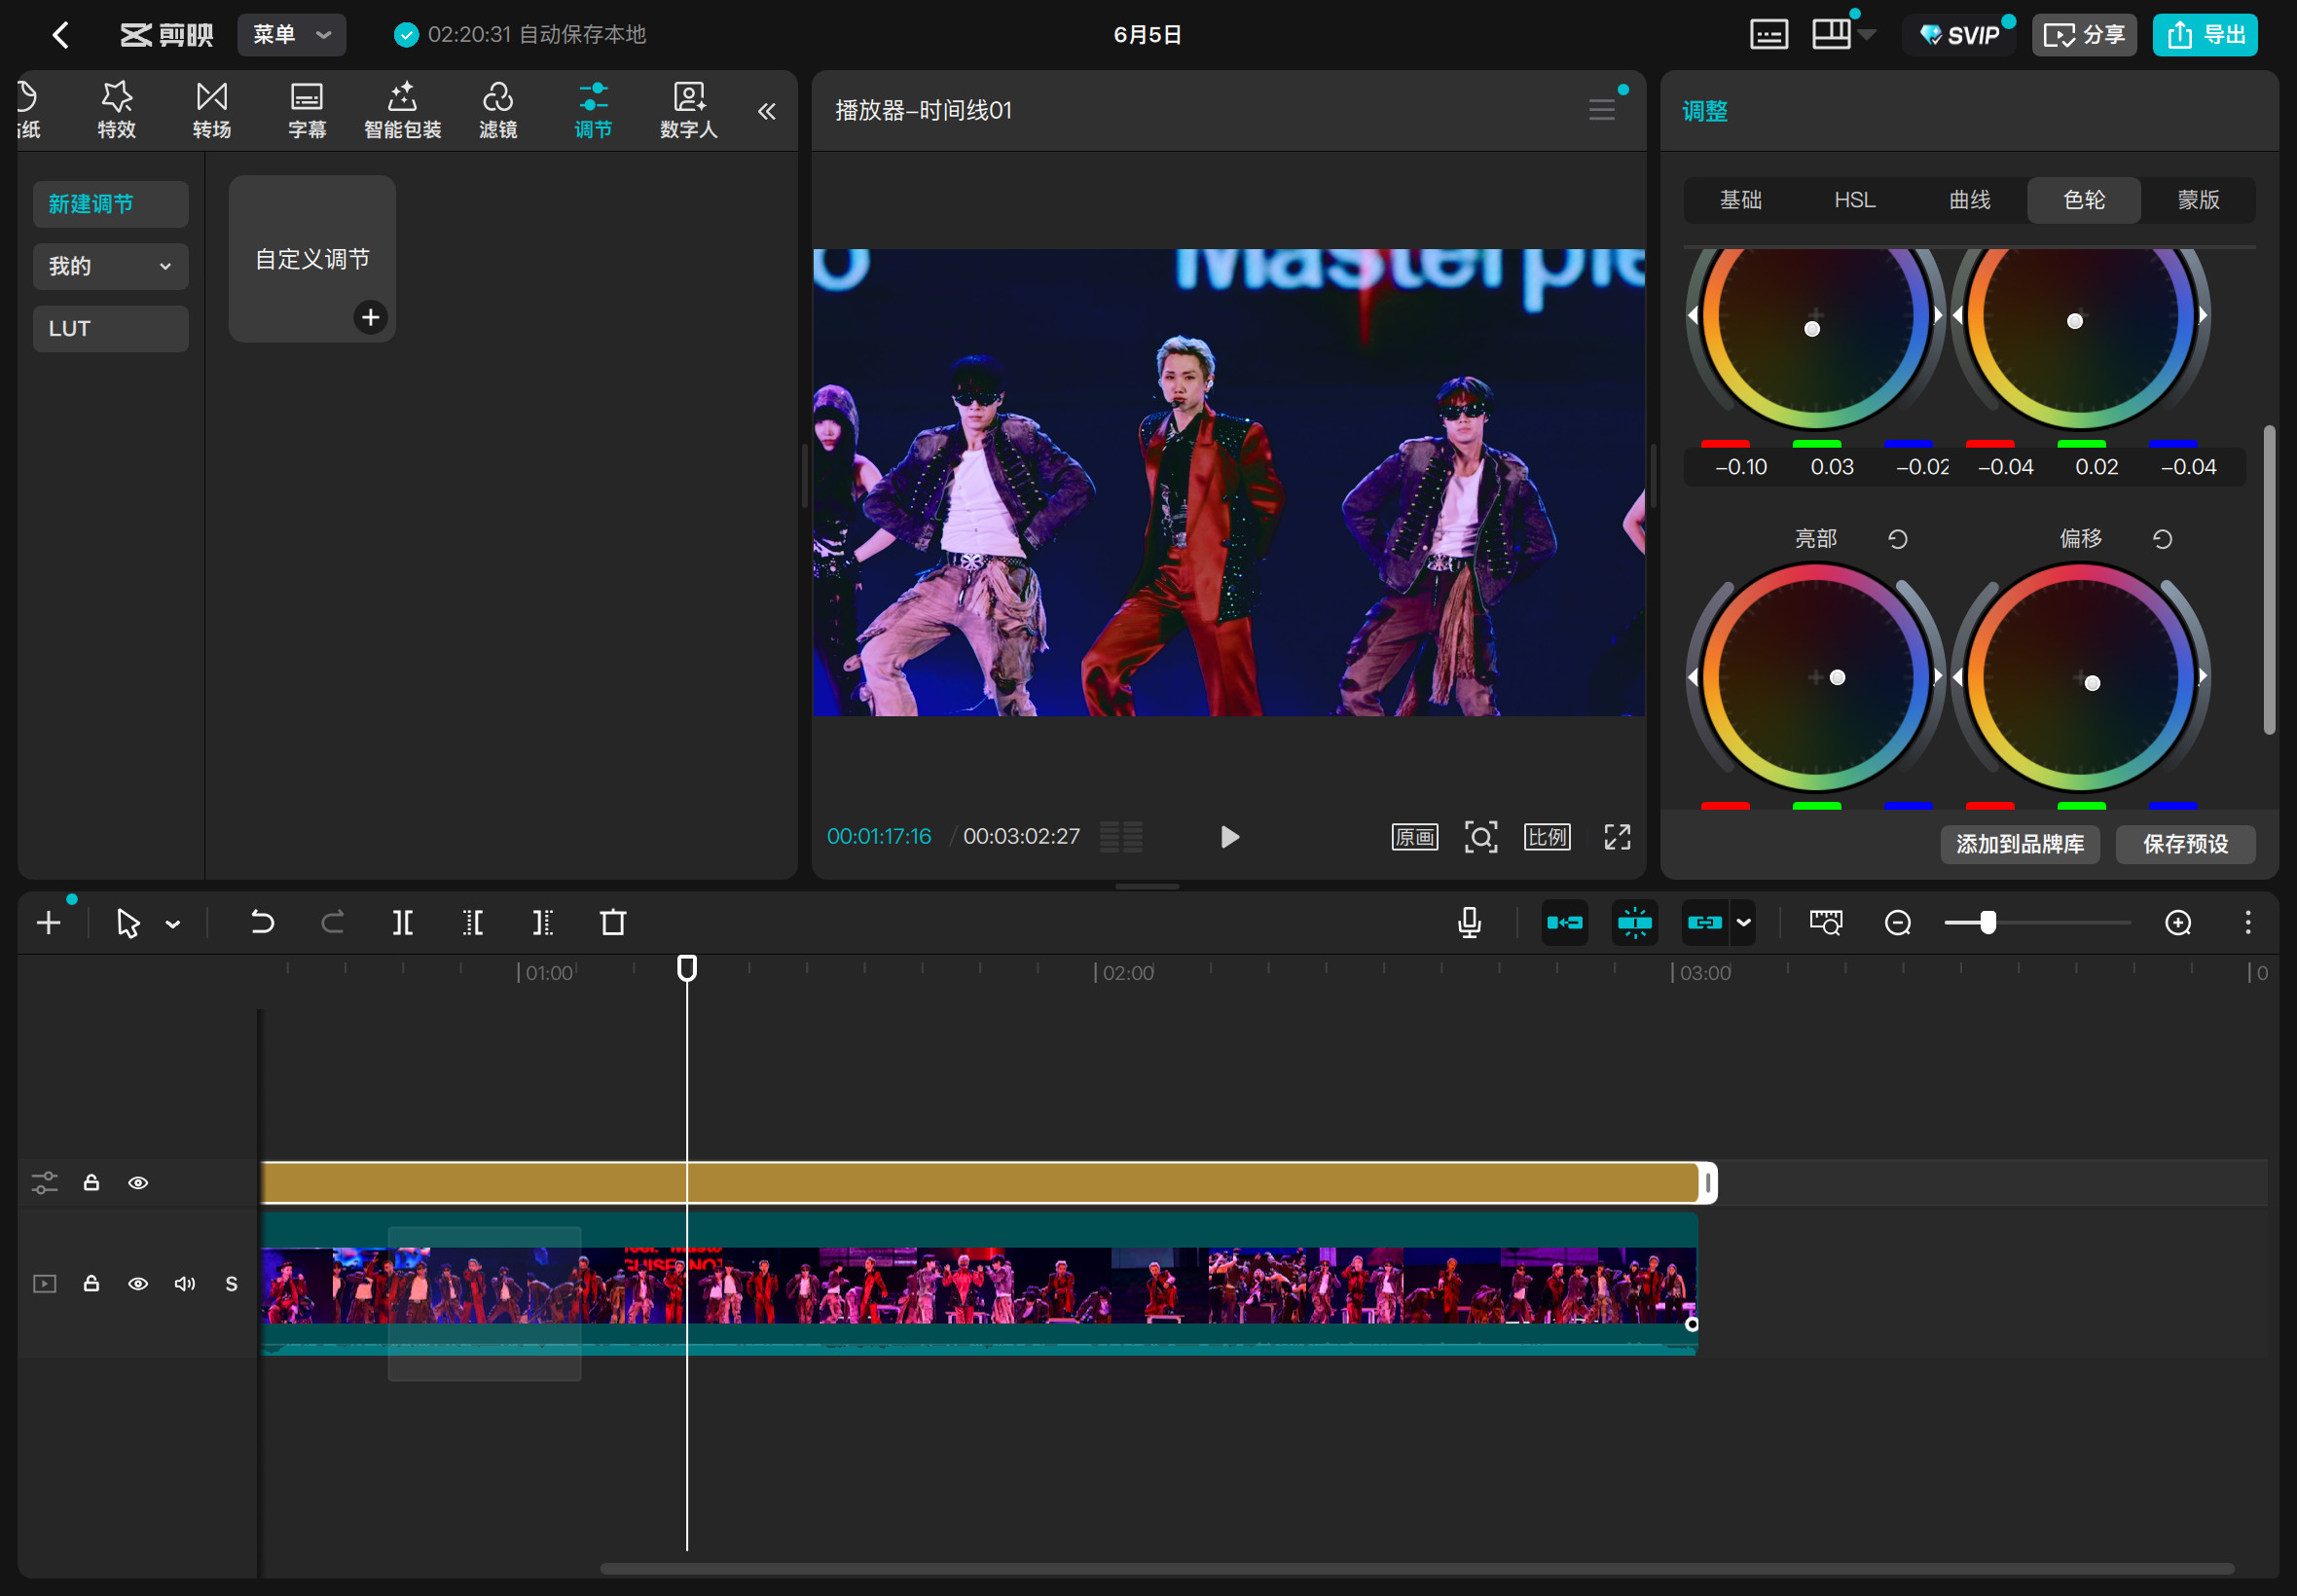Open timeline more options menu
The width and height of the screenshot is (2297, 1596).
(x=2248, y=922)
